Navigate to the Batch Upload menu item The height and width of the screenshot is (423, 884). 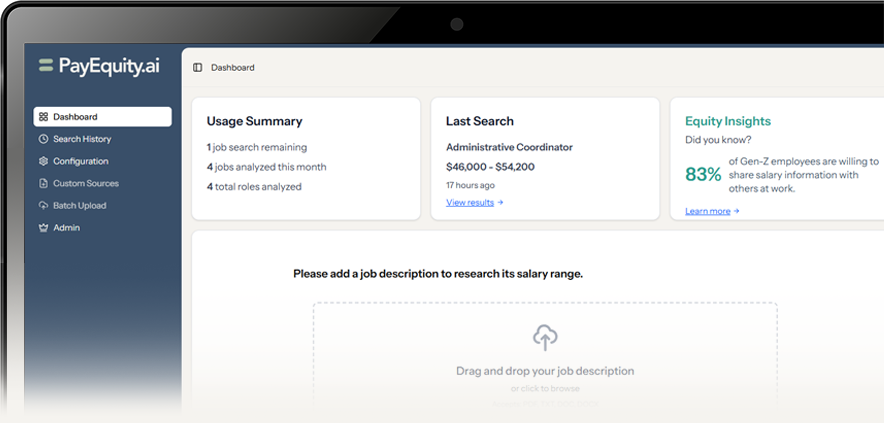[x=79, y=205]
